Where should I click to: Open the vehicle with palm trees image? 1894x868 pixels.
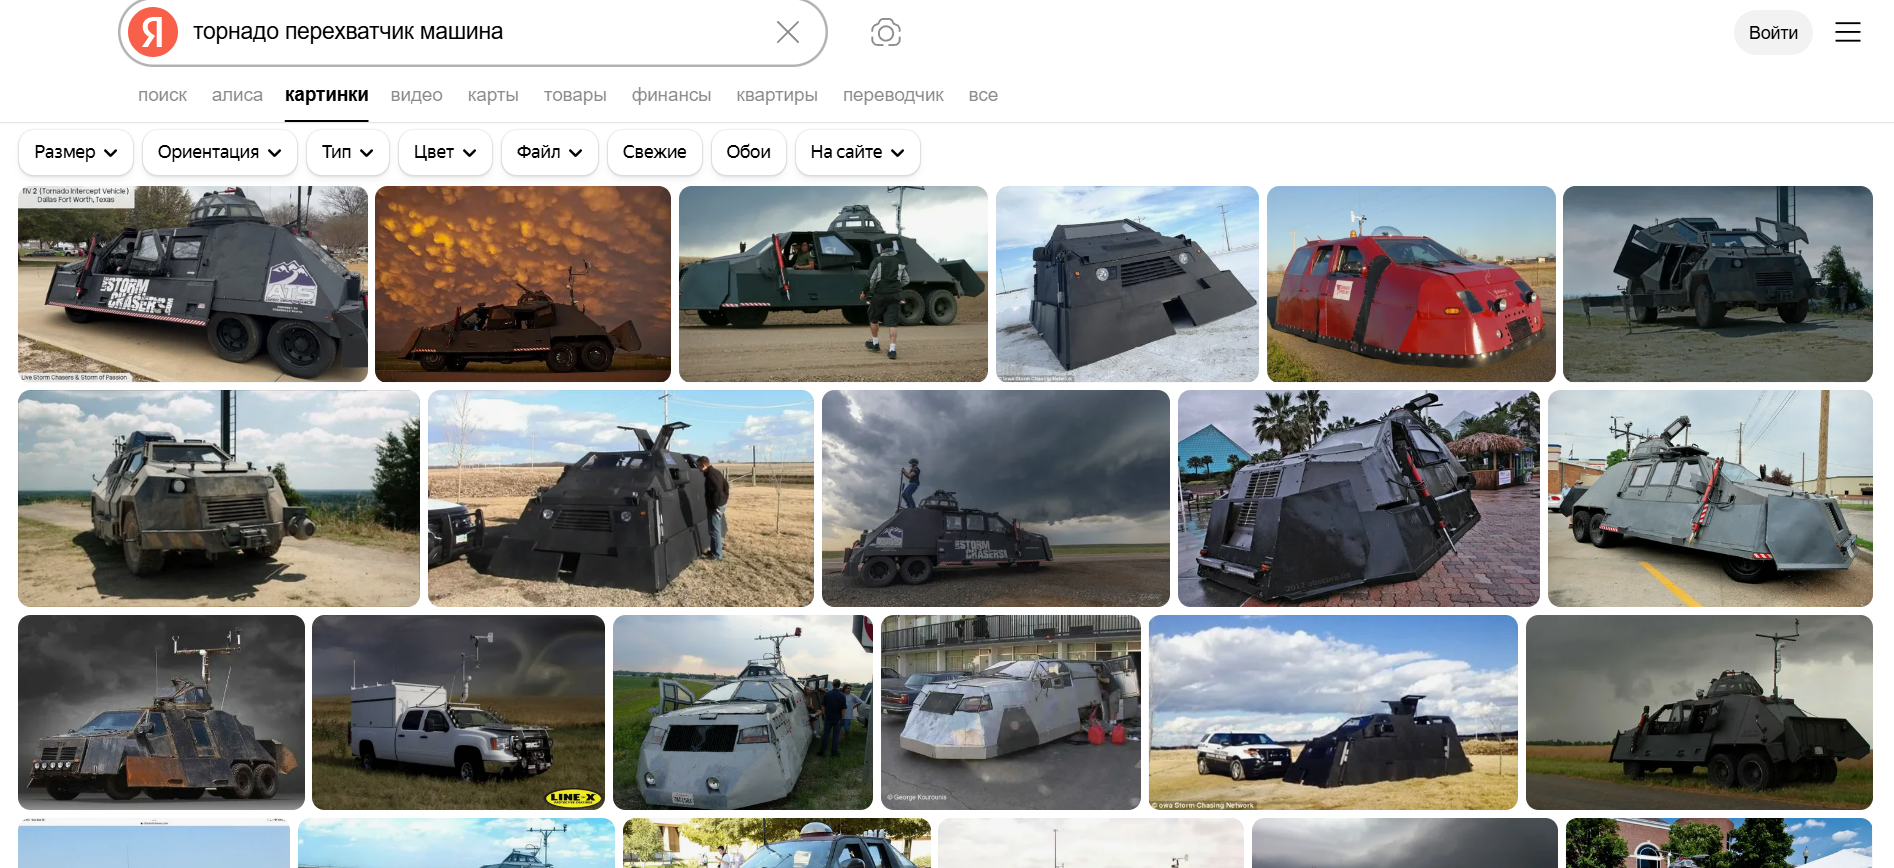pyautogui.click(x=1359, y=498)
